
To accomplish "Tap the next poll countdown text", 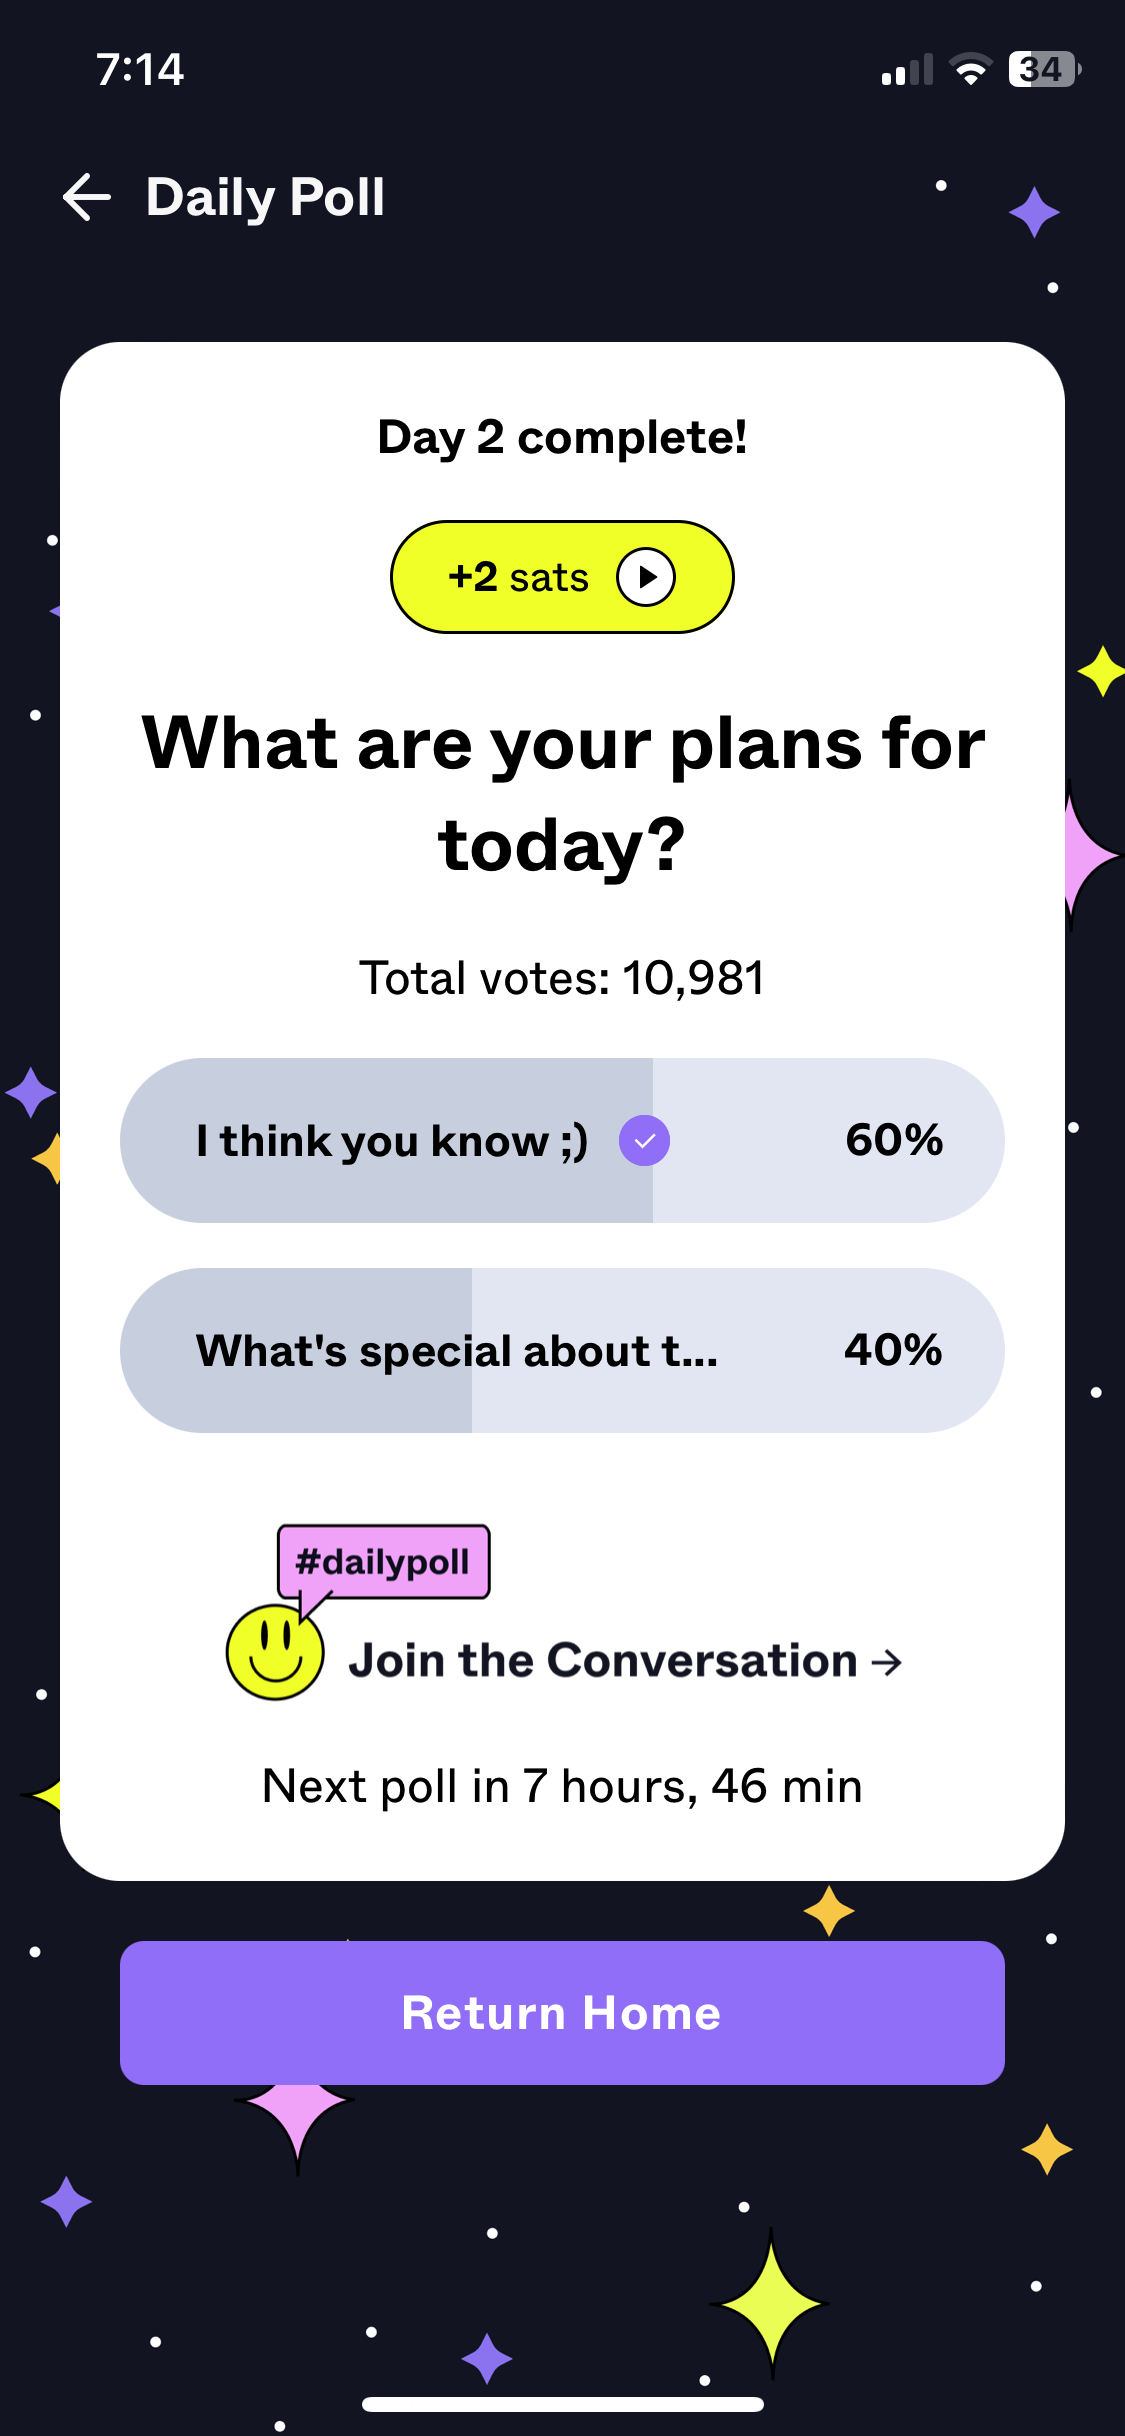I will [x=562, y=1786].
